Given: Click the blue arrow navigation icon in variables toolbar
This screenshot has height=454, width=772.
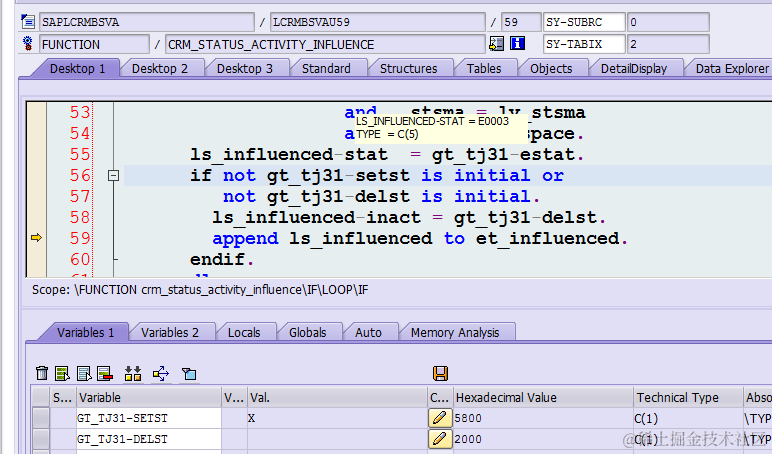Looking at the screenshot, I should coord(161,373).
